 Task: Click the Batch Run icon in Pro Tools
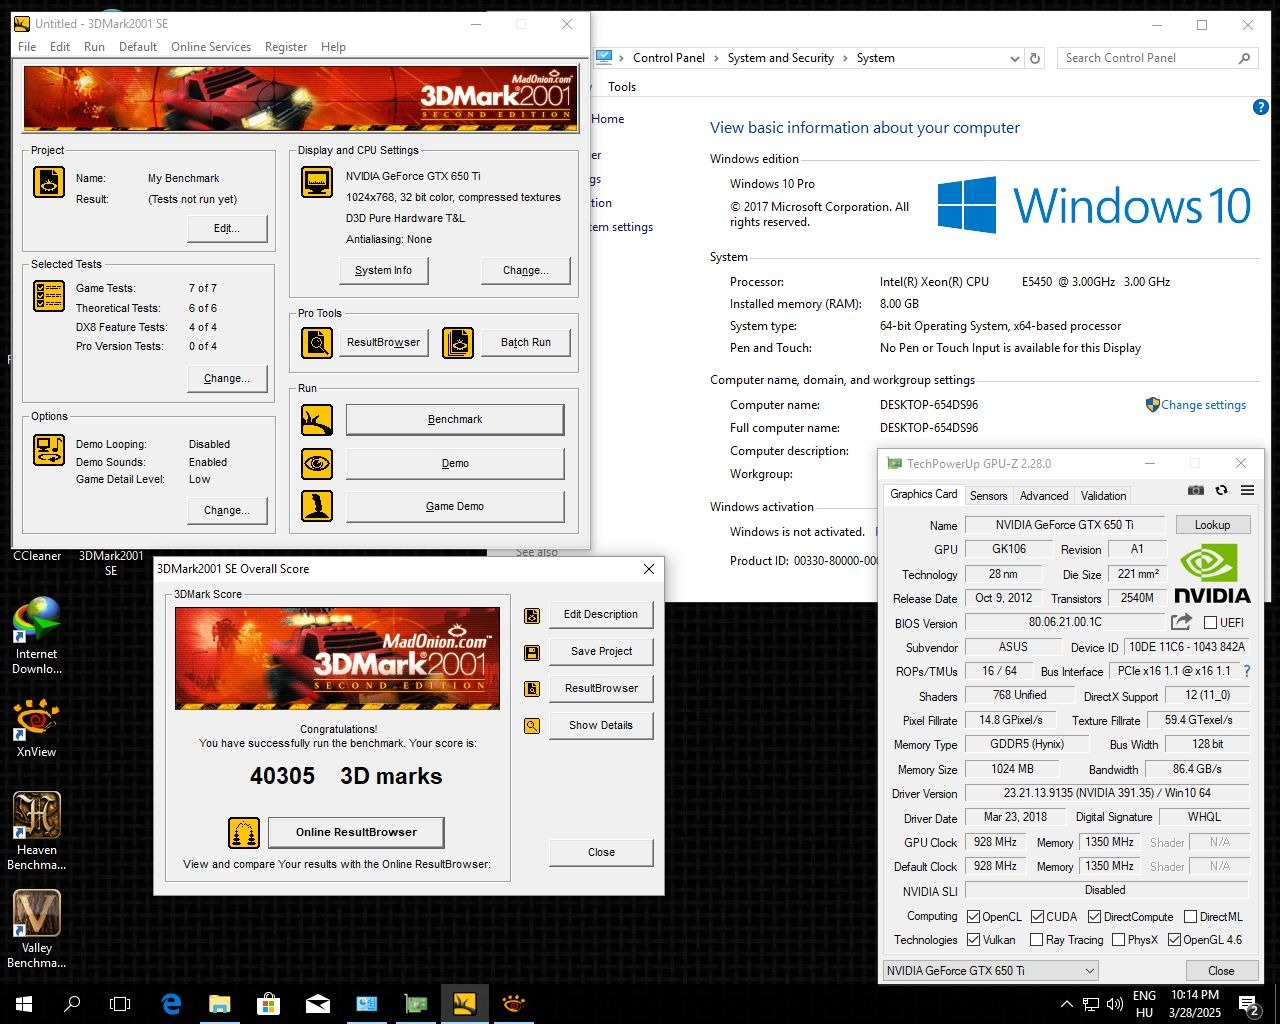[458, 343]
